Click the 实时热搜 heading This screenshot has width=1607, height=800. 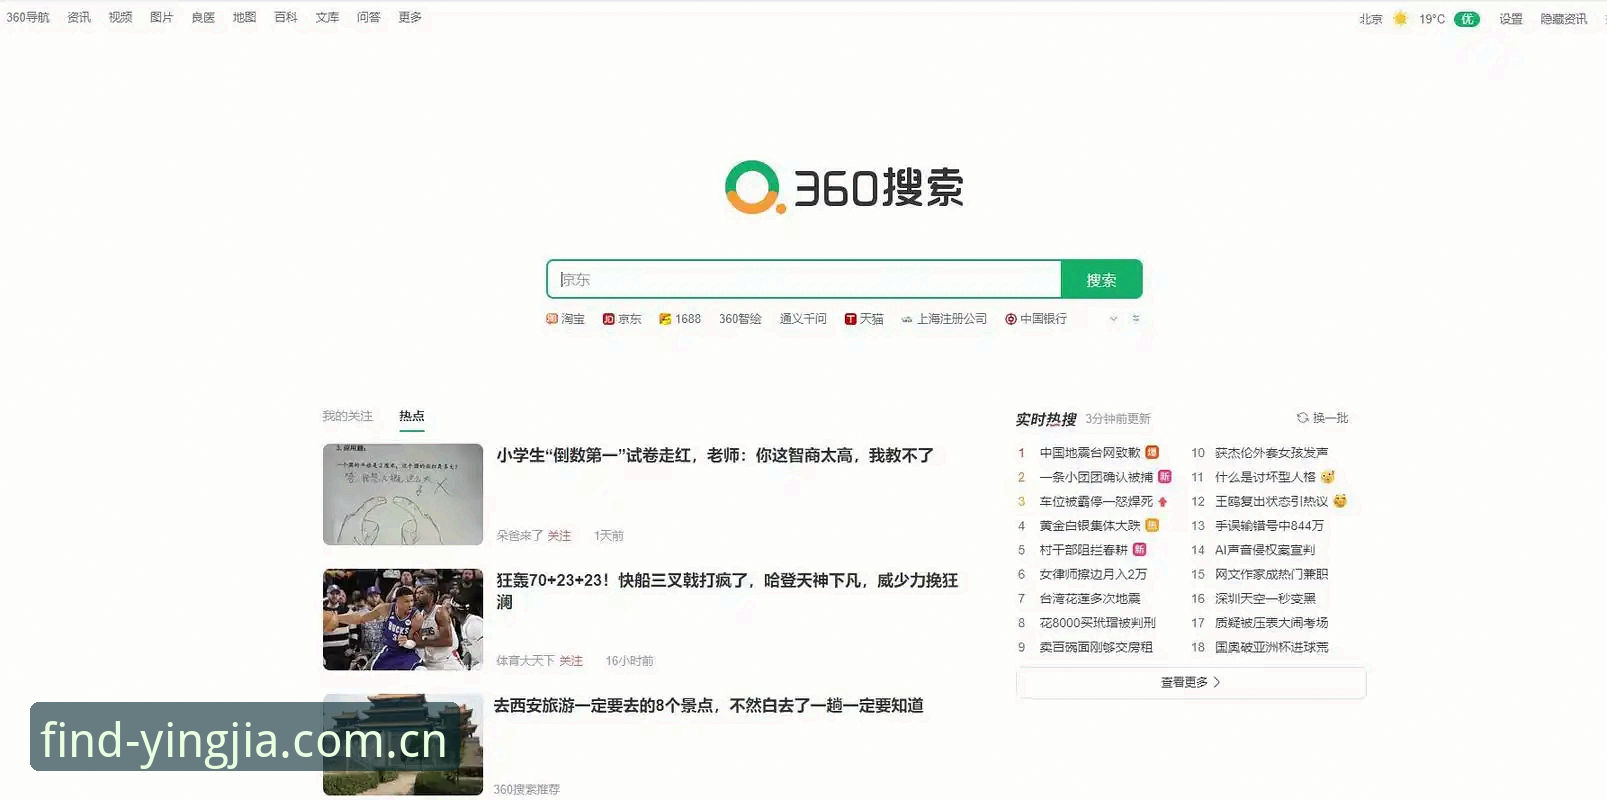1046,419
